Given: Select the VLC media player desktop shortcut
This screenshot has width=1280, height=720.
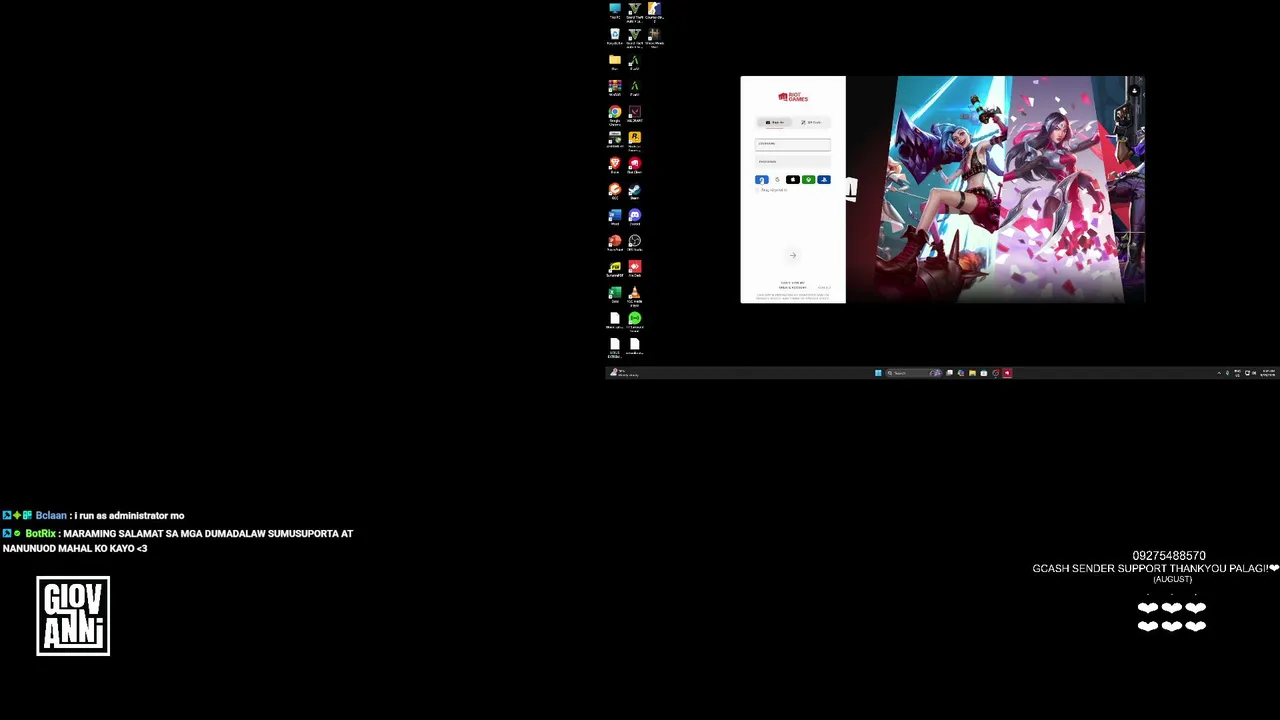Looking at the screenshot, I should [634, 295].
